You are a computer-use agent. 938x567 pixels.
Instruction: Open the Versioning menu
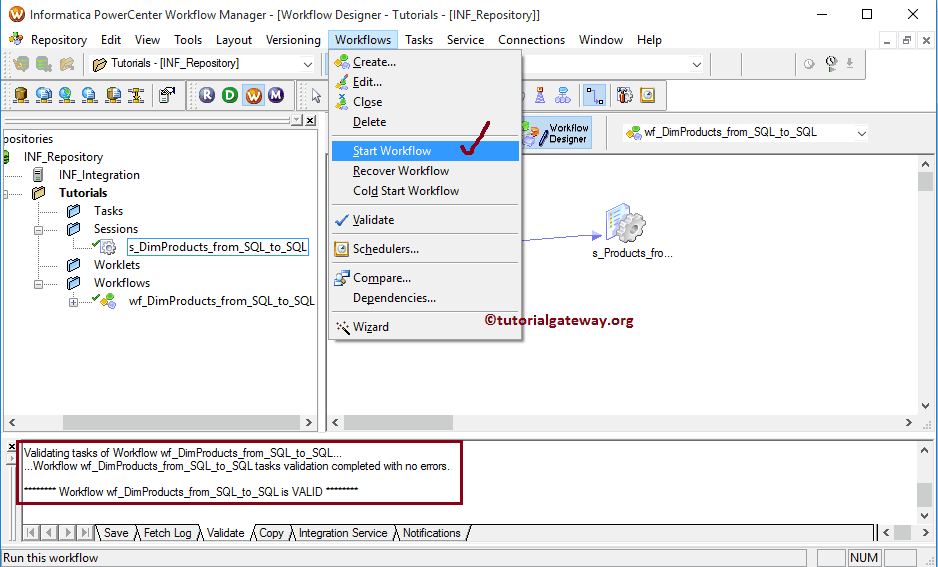click(293, 40)
